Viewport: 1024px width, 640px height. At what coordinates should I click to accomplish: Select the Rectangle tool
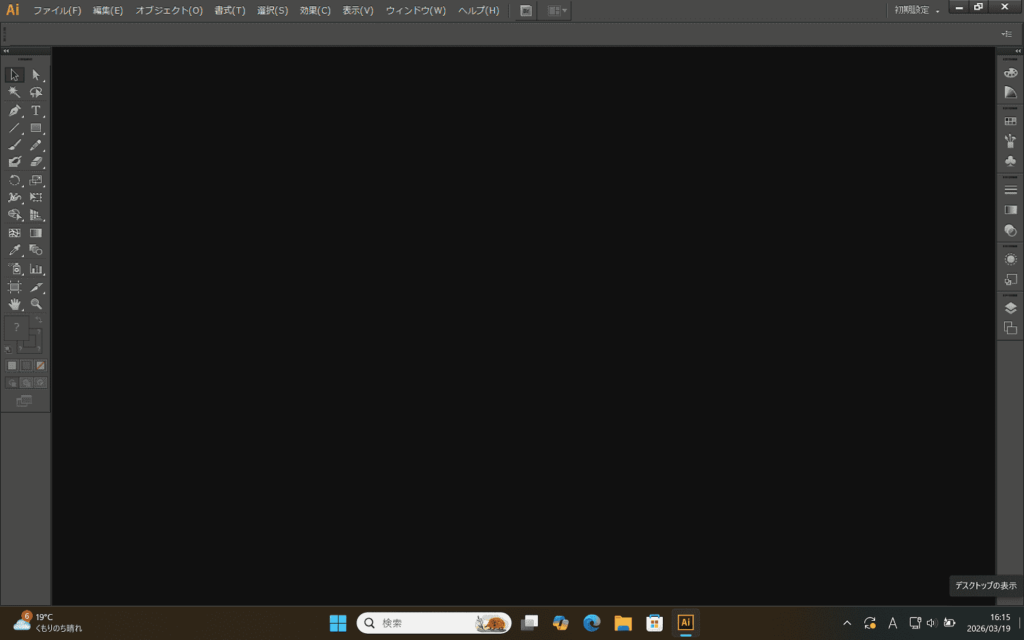click(x=37, y=129)
